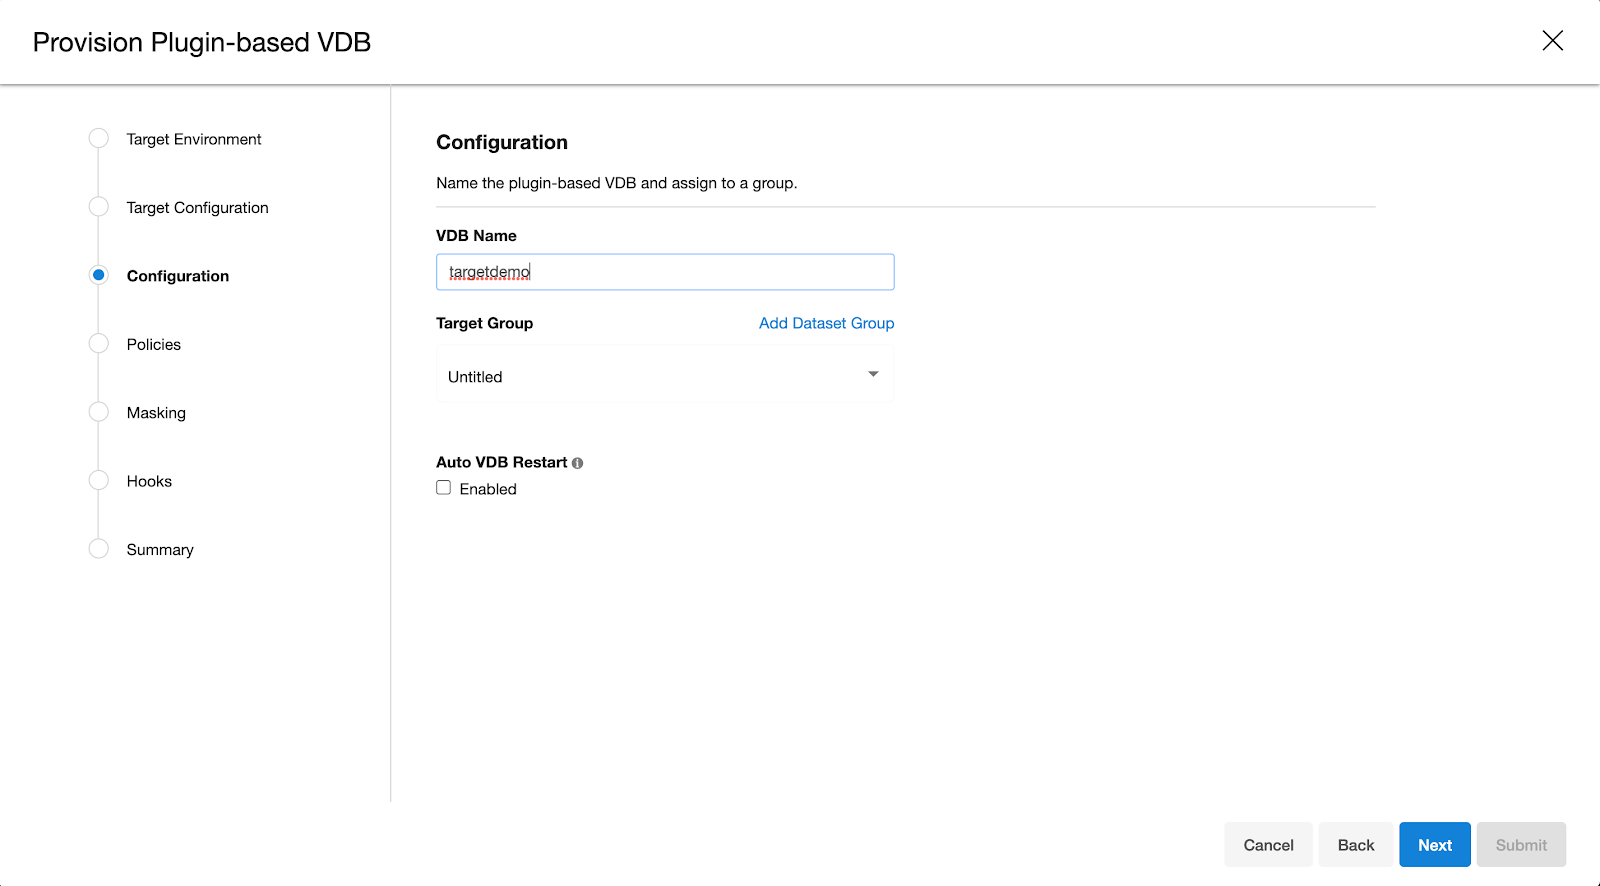Close the Provision Plugin-based VDB dialog
This screenshot has height=886, width=1600.
pos(1552,41)
